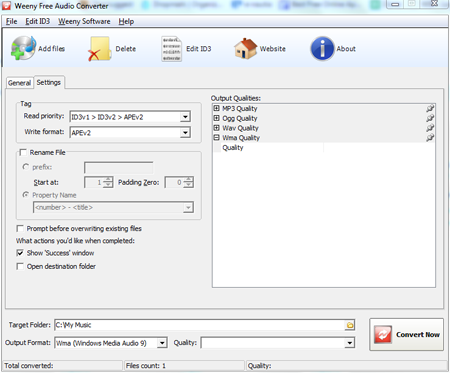450x373 pixels.
Task: Expand the MP3 Quality tree node
Action: pyautogui.click(x=217, y=108)
